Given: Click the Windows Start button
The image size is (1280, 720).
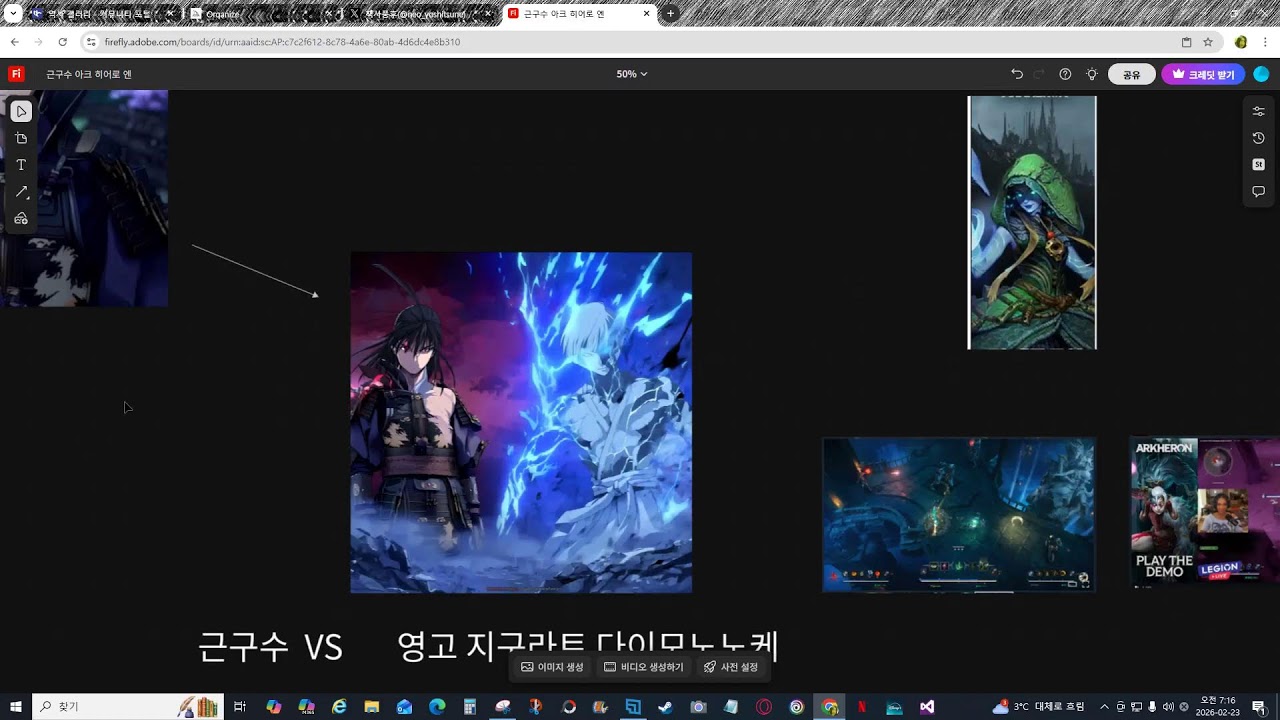Looking at the screenshot, I should (x=16, y=707).
